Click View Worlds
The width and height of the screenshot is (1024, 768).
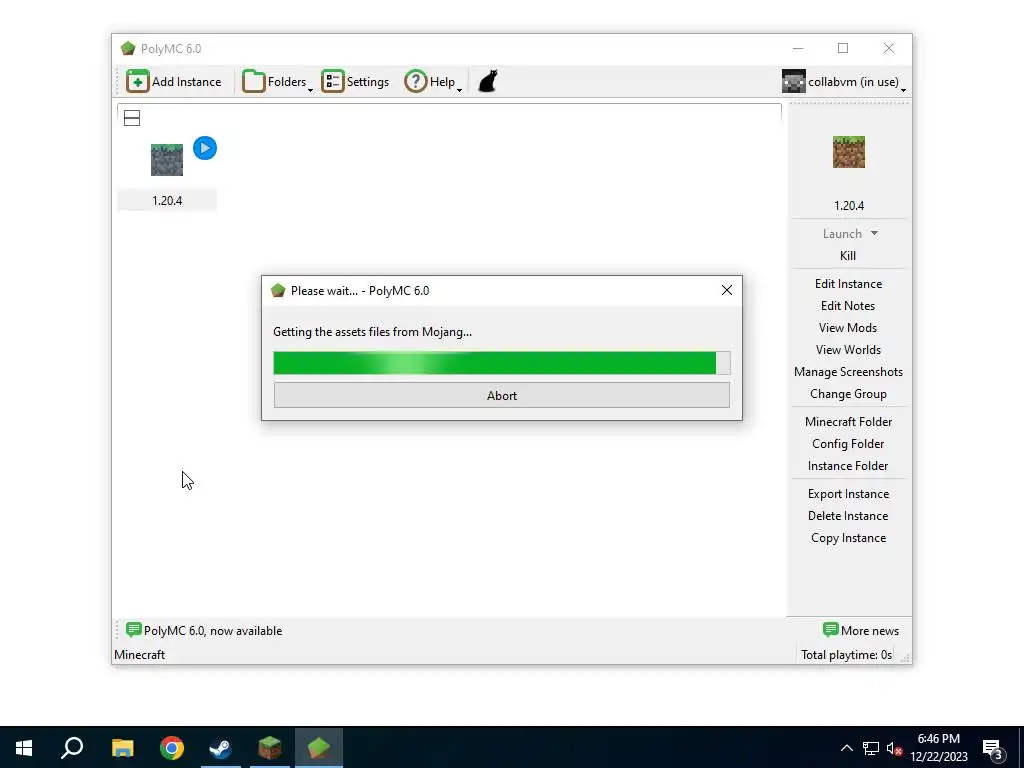click(848, 350)
